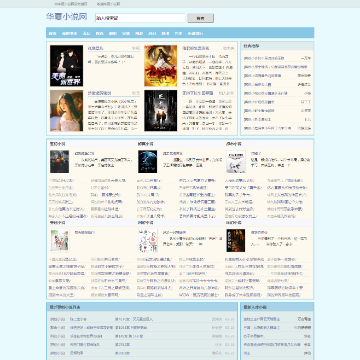Open the fiery orange cover with white-robed figure
This screenshot has height=360, width=360.
(x=161, y=66)
